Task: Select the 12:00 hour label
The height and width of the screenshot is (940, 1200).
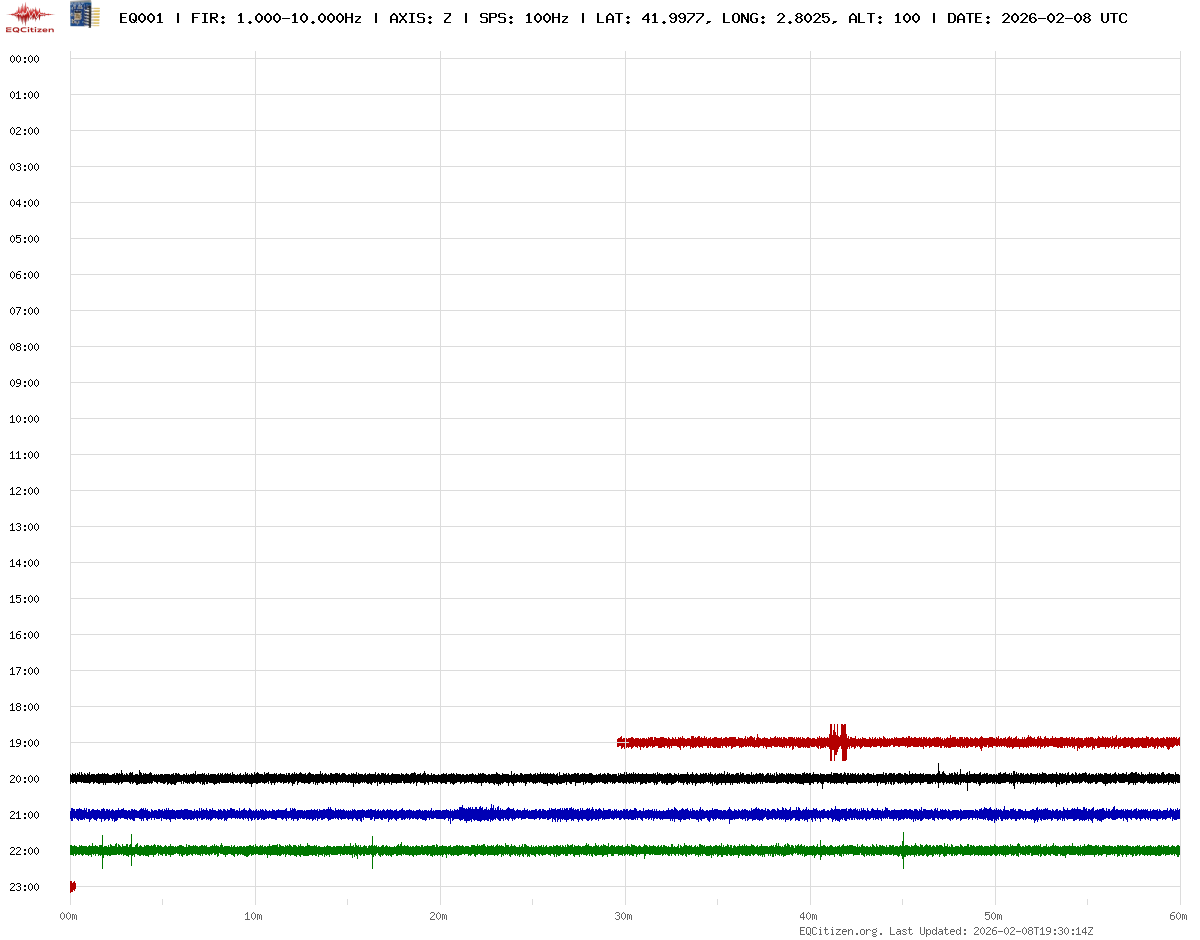Action: [x=24, y=491]
